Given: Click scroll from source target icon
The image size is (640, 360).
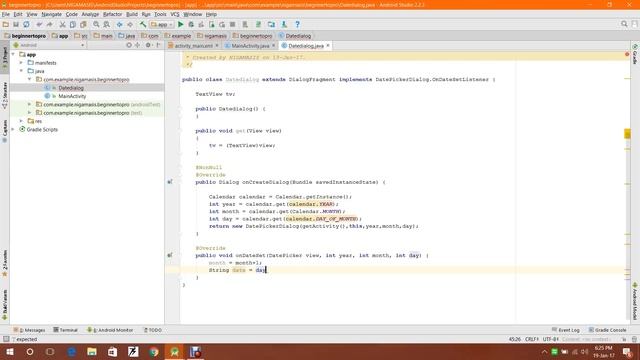Looking at the screenshot, I should point(129,45).
